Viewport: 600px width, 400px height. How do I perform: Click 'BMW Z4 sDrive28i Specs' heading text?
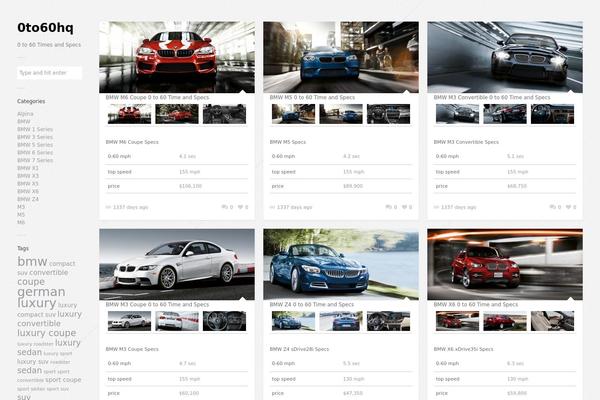[x=299, y=349]
